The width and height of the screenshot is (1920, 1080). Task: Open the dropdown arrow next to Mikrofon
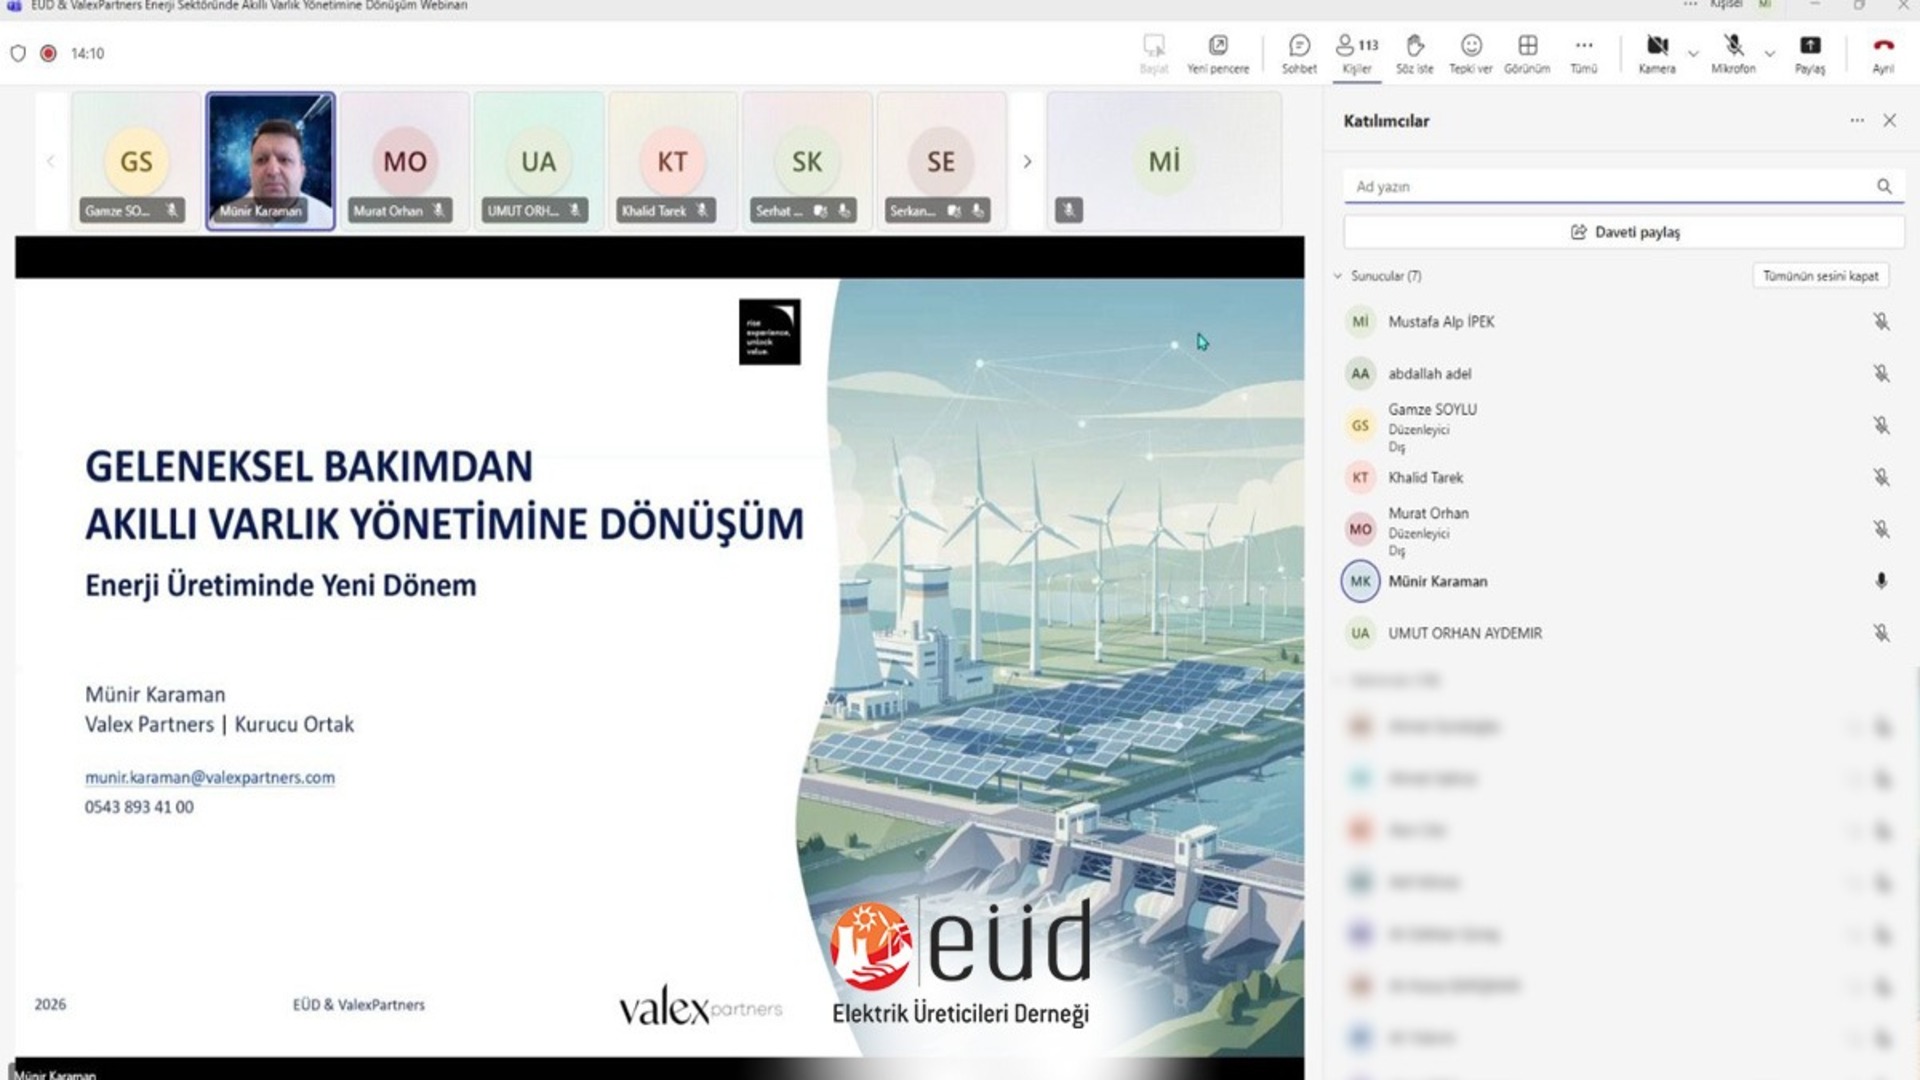1770,54
